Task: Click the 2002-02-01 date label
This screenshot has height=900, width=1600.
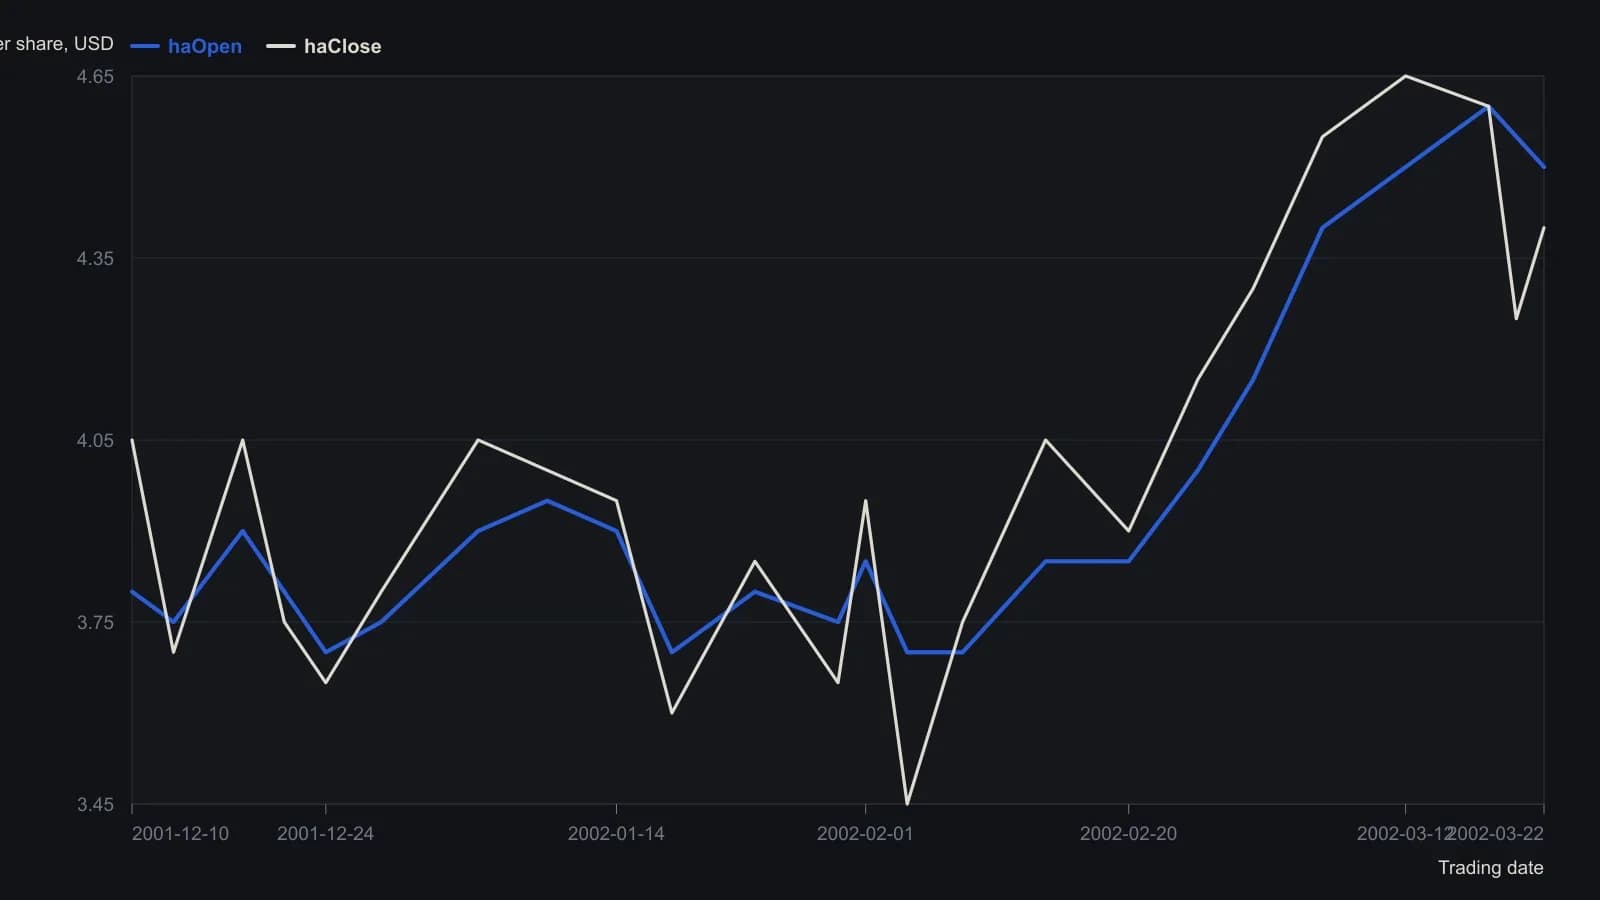Action: coord(865,834)
